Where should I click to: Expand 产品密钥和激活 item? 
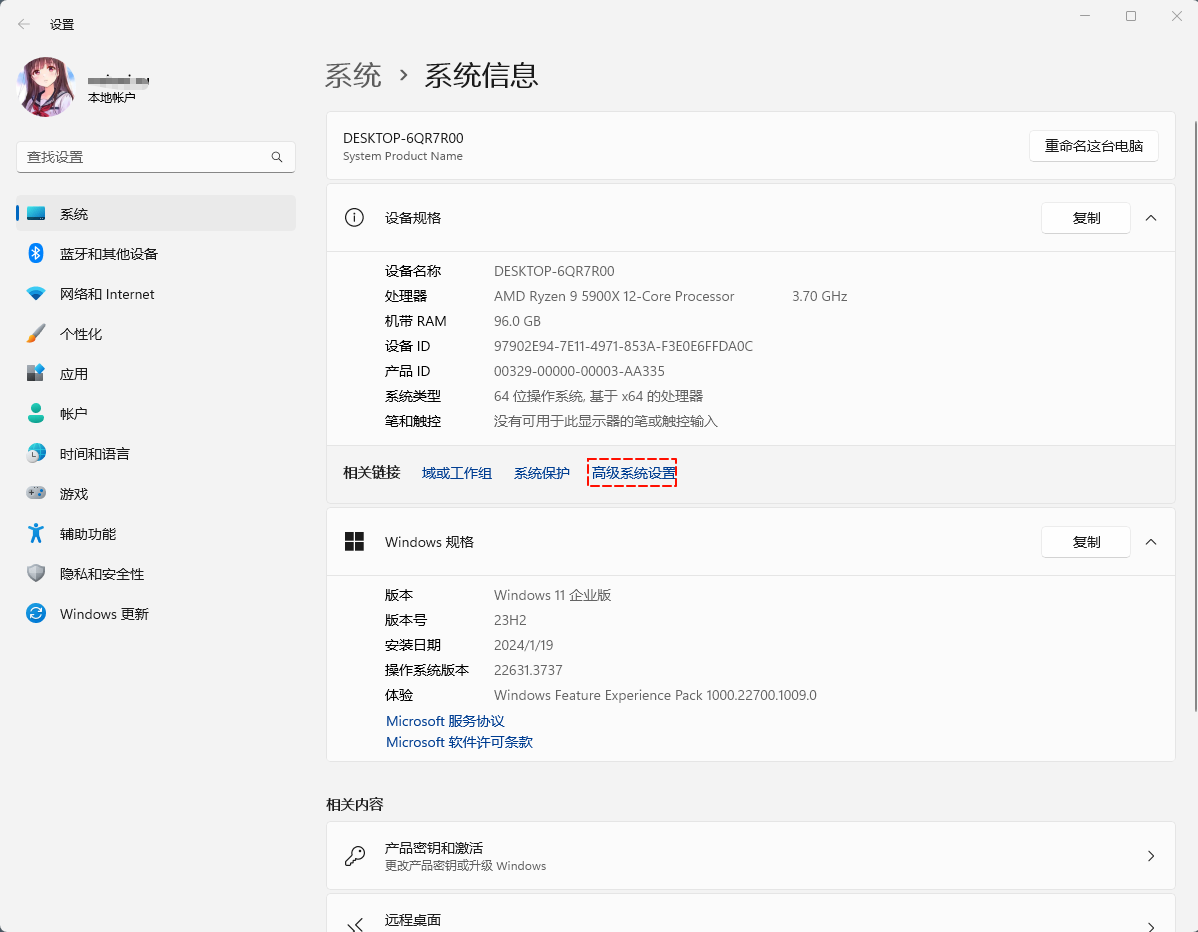(750, 855)
